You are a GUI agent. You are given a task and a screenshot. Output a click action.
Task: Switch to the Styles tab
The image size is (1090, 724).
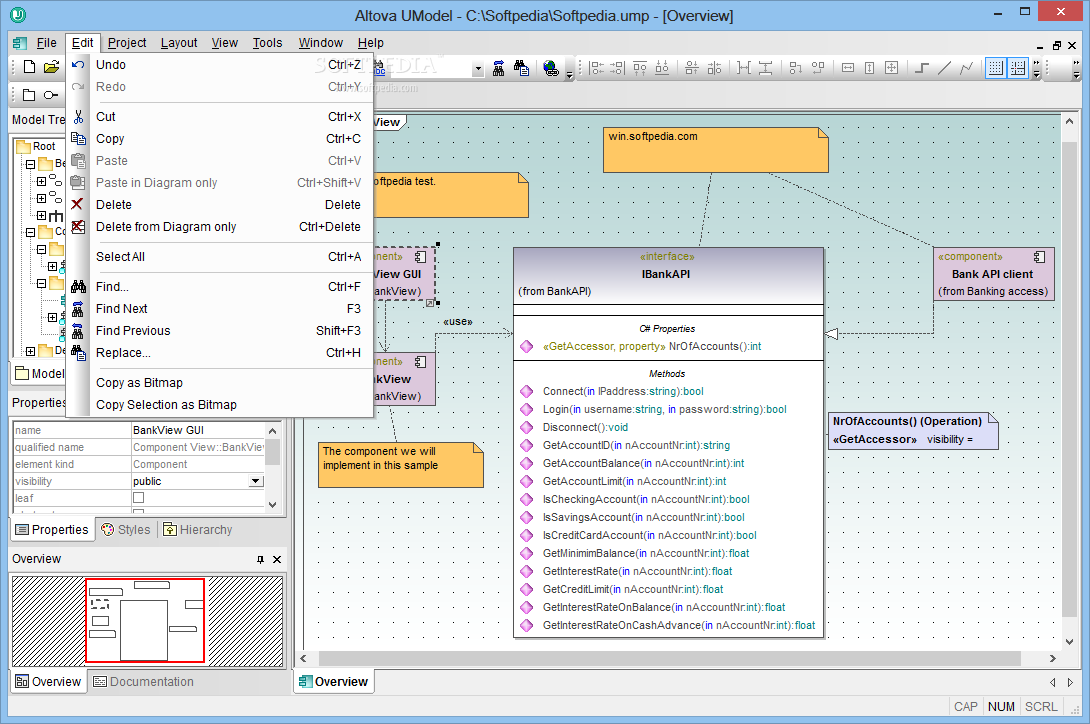pos(126,530)
